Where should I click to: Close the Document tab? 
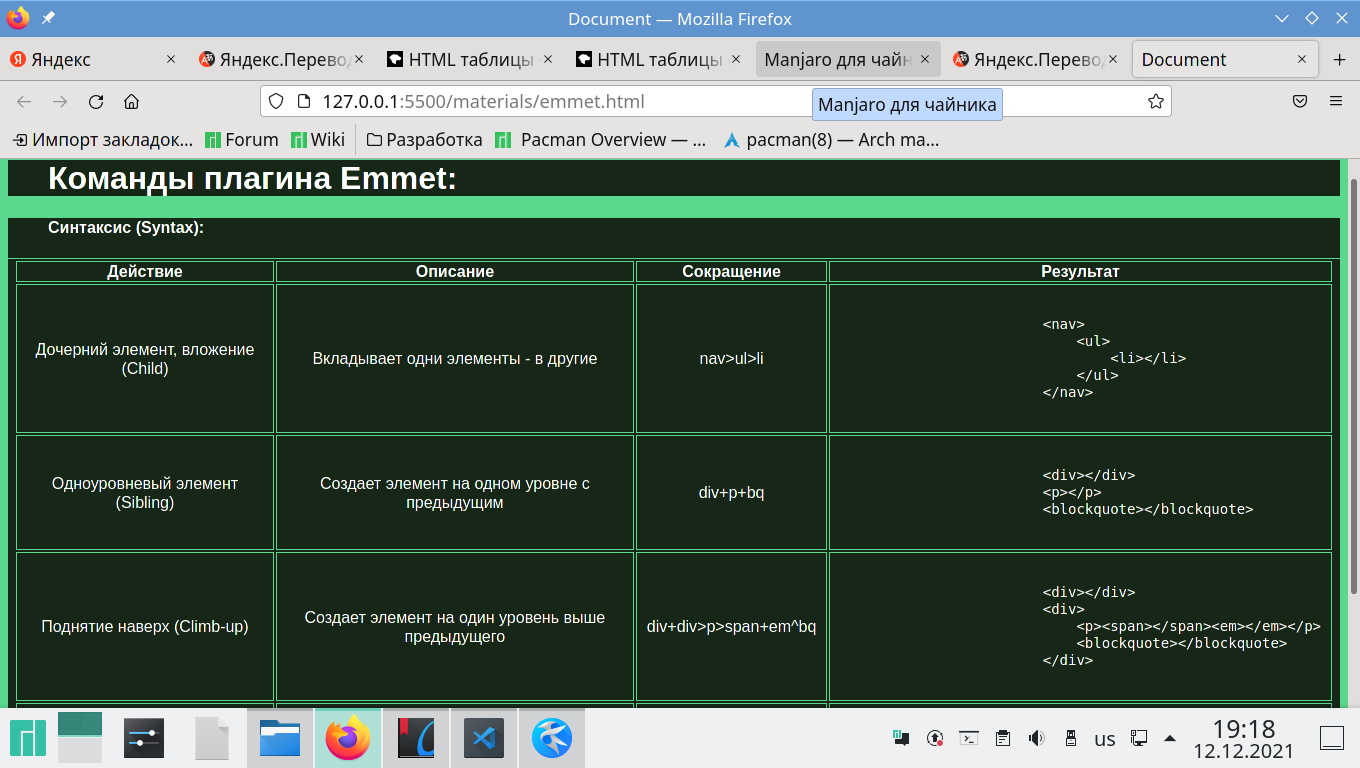click(x=1302, y=60)
